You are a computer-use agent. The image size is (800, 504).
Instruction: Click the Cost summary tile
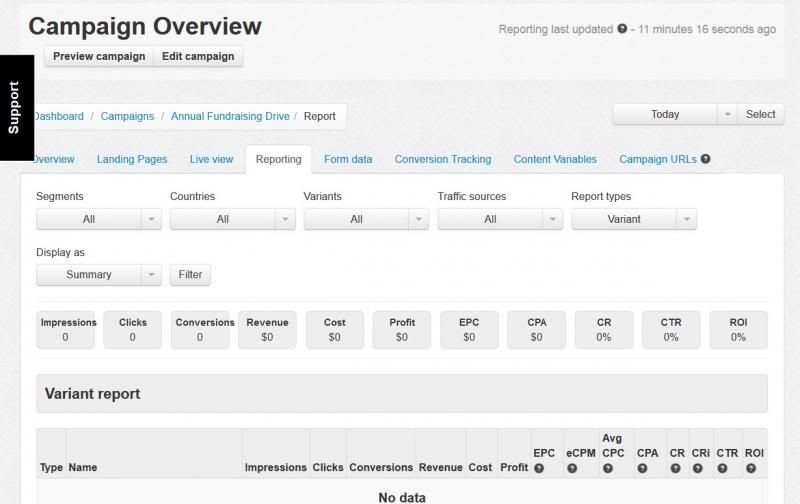tap(335, 330)
